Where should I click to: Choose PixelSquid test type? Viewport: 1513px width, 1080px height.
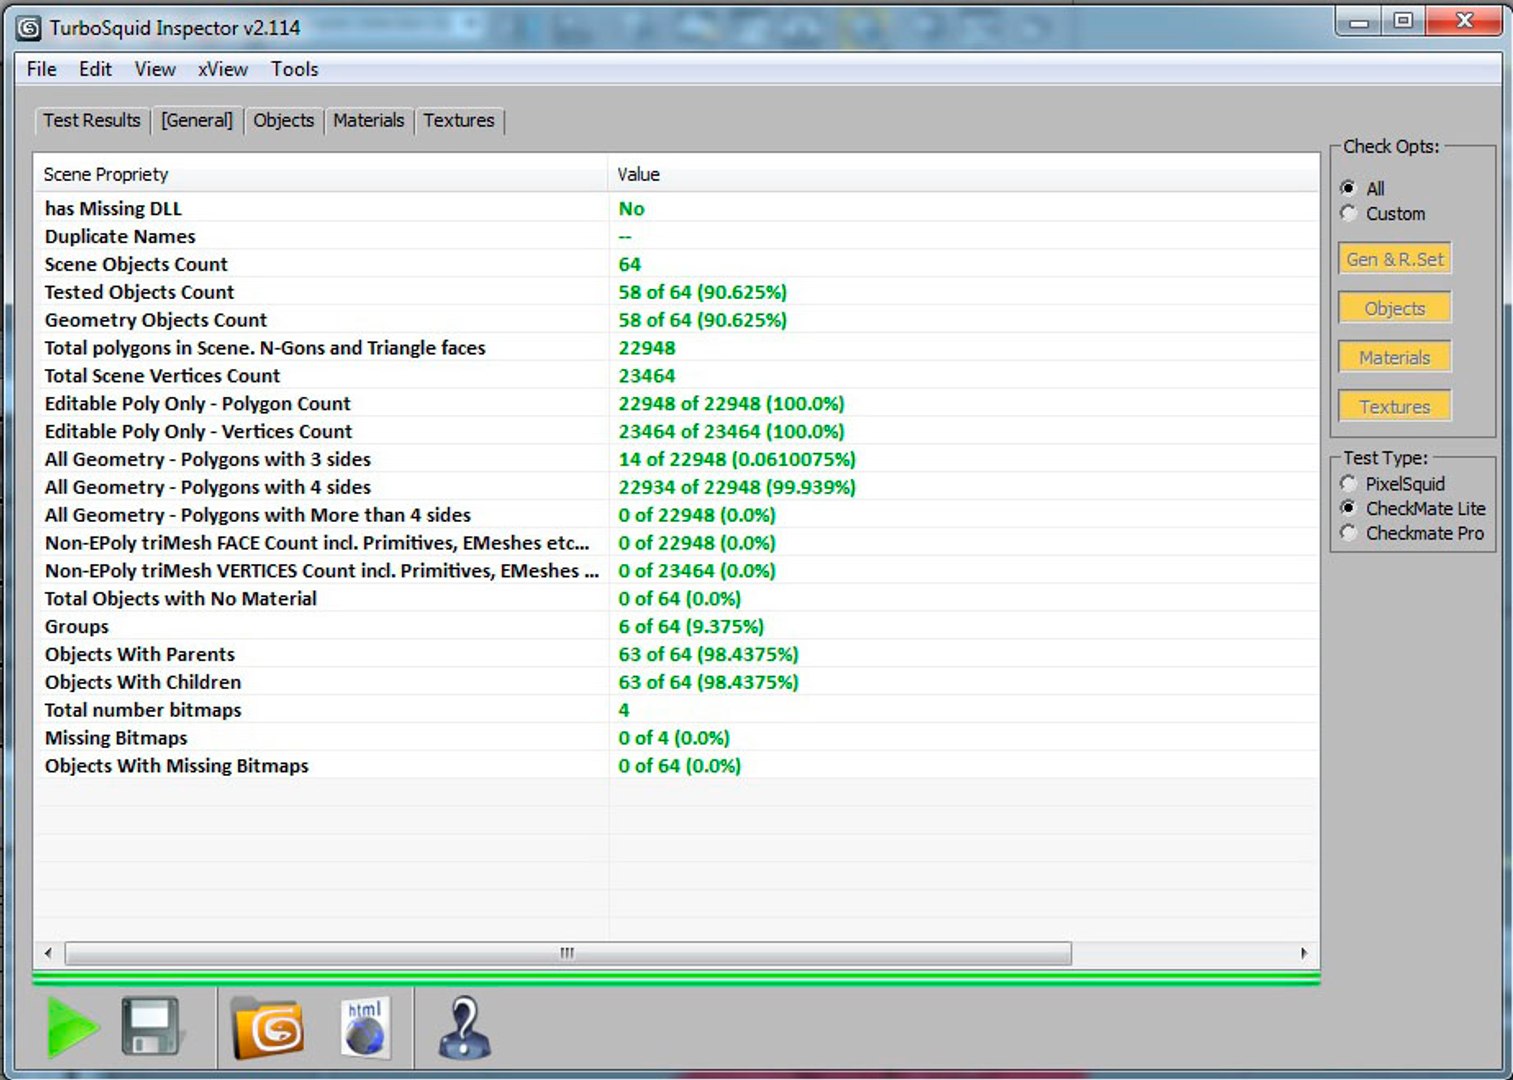click(1349, 484)
